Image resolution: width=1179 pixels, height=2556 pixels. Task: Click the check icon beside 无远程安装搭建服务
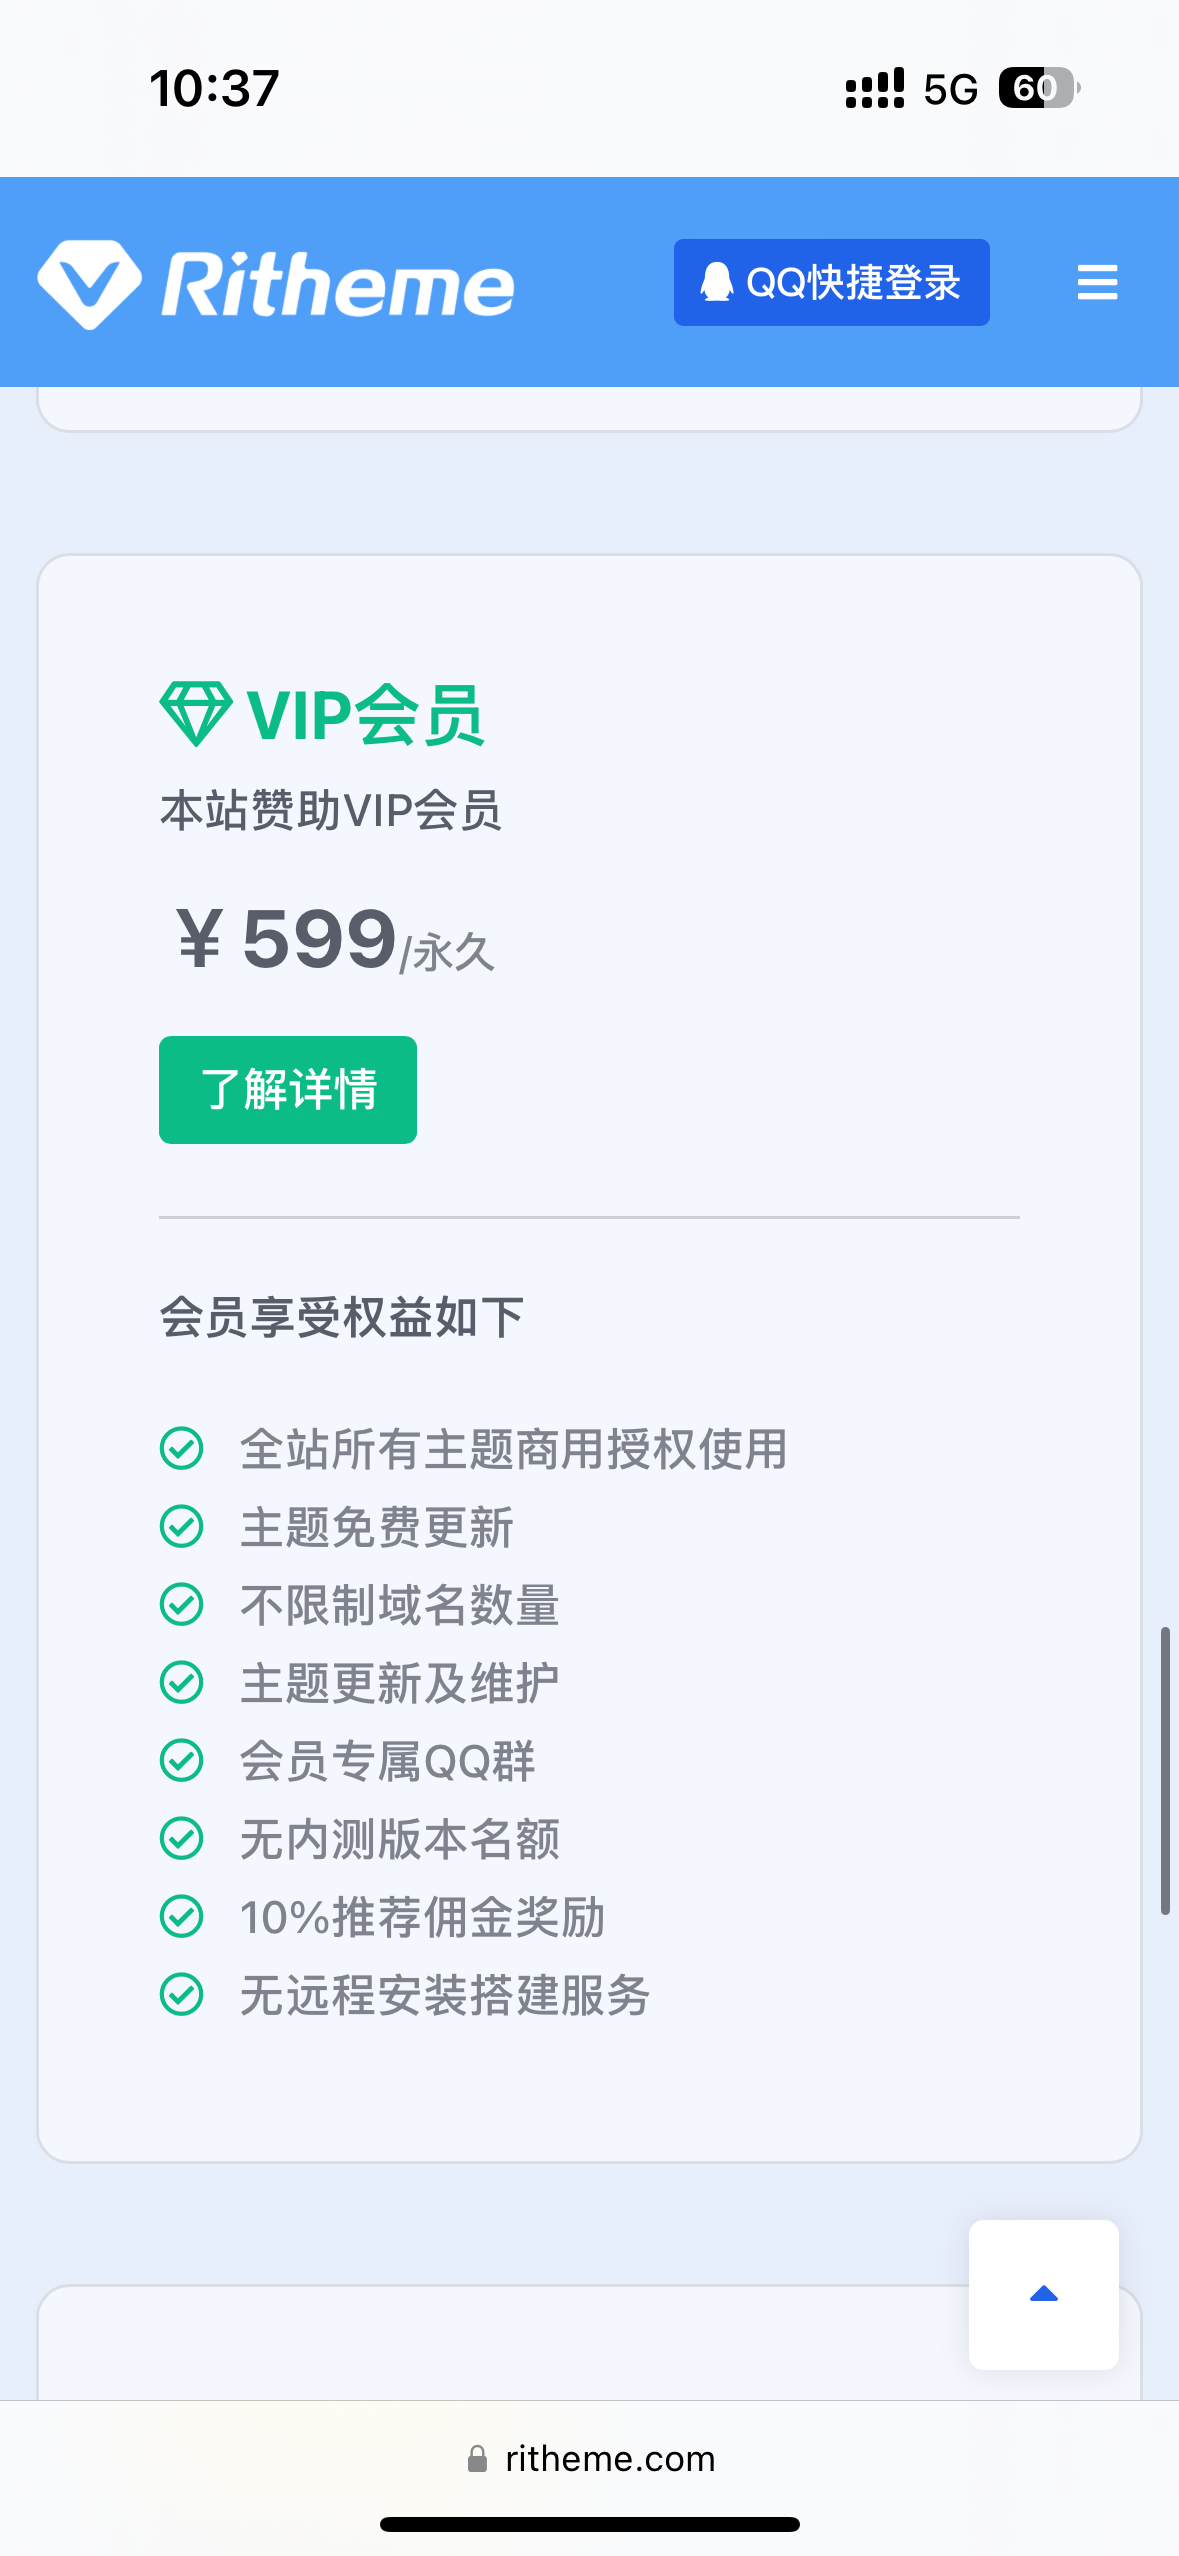coord(182,1994)
